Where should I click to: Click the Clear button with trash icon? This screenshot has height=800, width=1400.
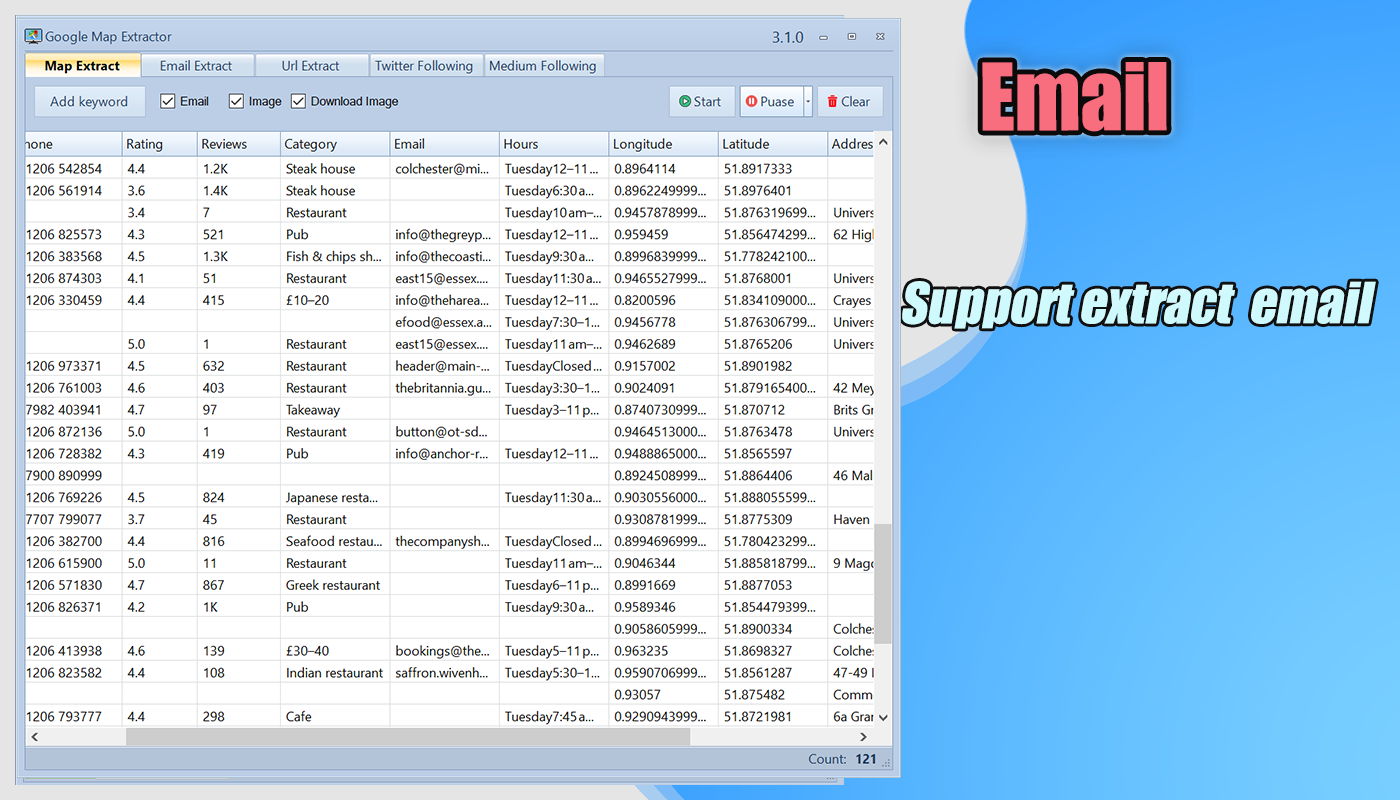pyautogui.click(x=849, y=101)
